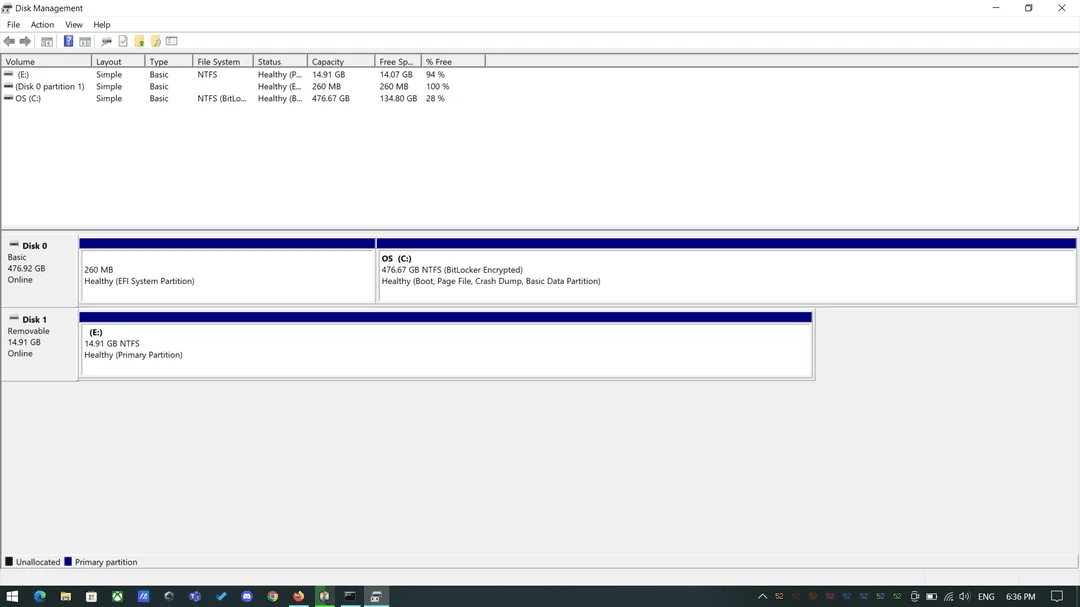The width and height of the screenshot is (1080, 607).
Task: Click the NTFS (BitLo... file system cell
Action: (x=222, y=99)
